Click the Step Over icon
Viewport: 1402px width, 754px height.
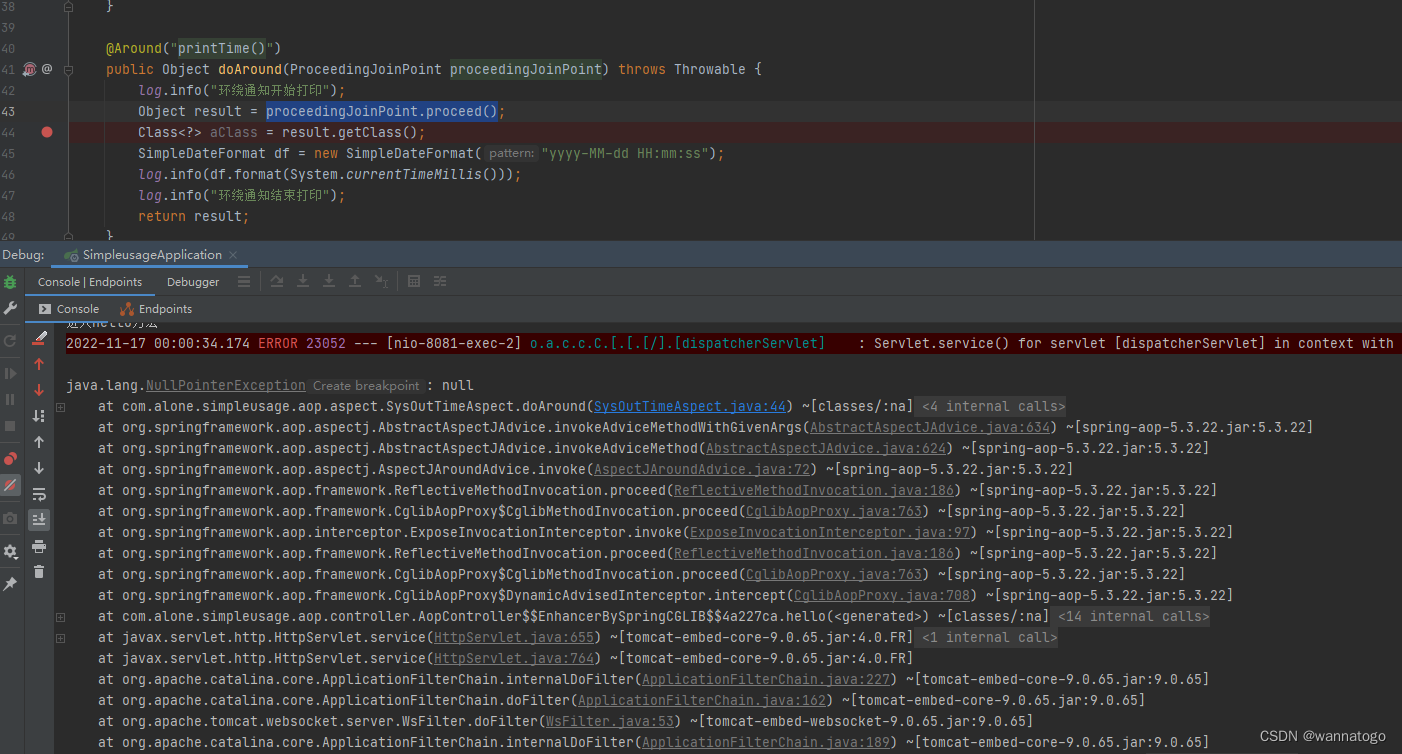[277, 282]
